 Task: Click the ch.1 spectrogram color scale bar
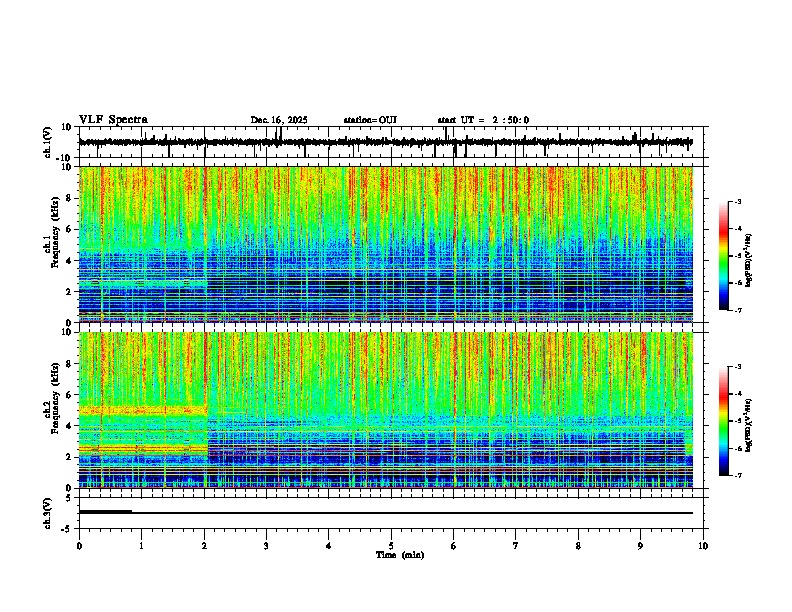pos(723,256)
